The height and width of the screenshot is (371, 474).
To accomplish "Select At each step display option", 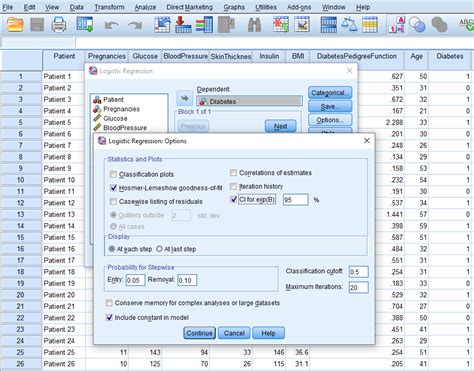I will click(112, 249).
